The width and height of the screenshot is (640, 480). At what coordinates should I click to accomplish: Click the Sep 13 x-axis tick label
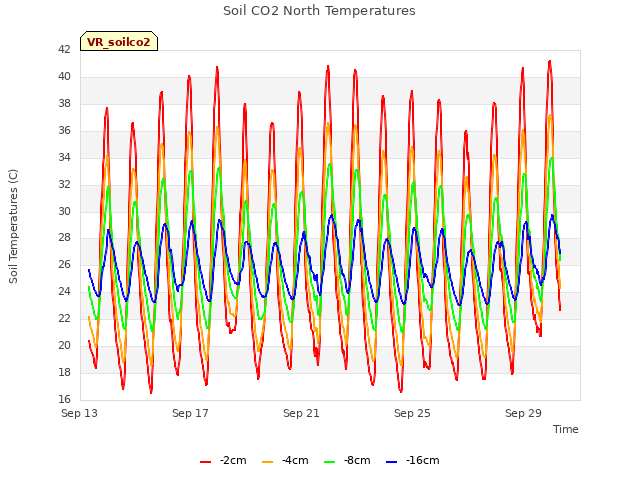[80, 413]
